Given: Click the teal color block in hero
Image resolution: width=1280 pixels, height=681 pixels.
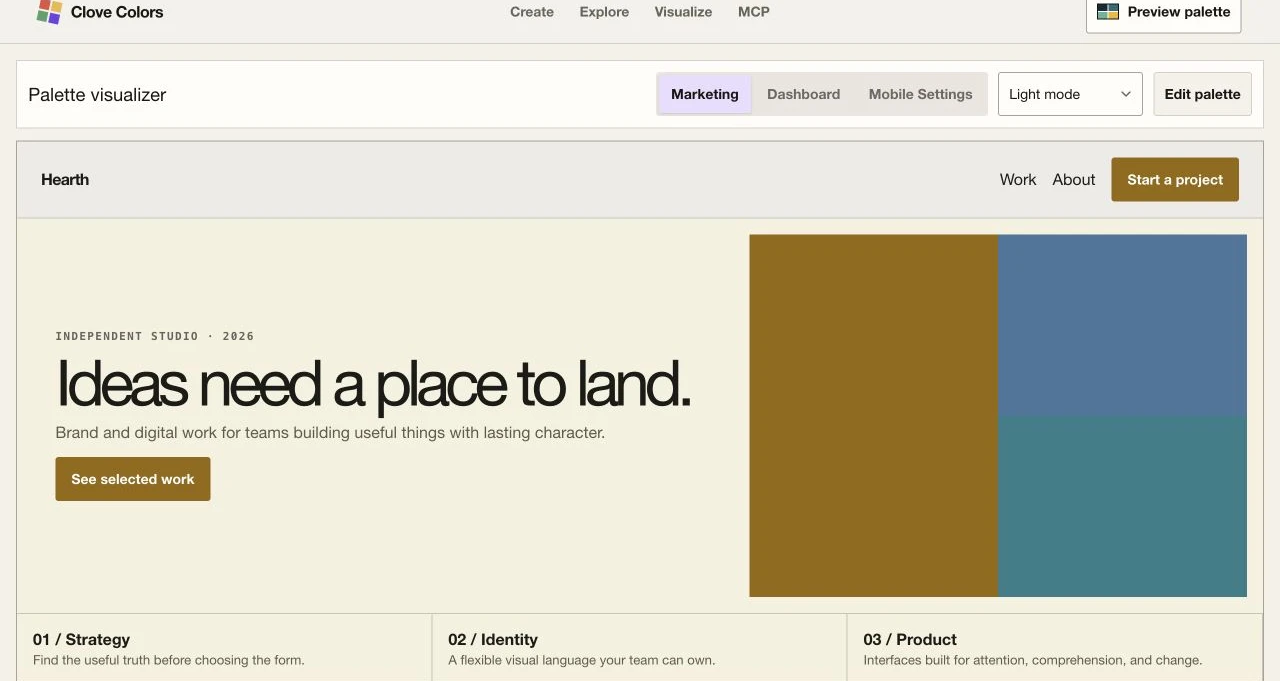Looking at the screenshot, I should 1122,506.
